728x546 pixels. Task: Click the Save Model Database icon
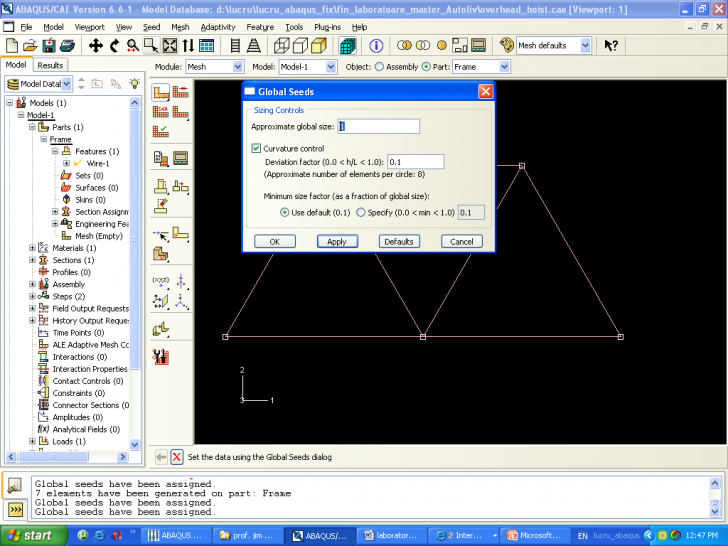pos(49,46)
